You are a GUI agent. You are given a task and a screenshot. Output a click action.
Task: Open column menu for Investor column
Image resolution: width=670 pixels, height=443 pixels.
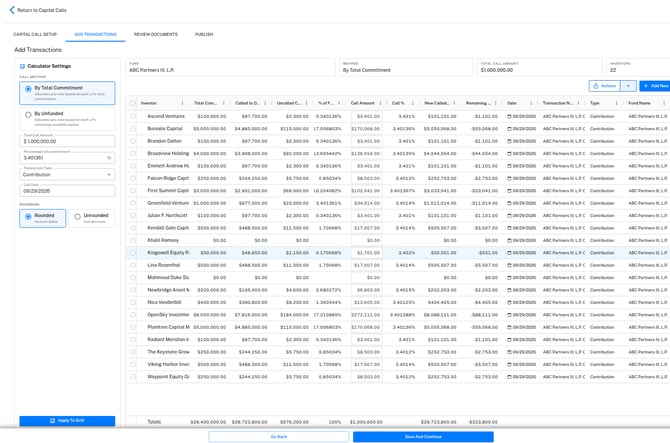point(182,103)
